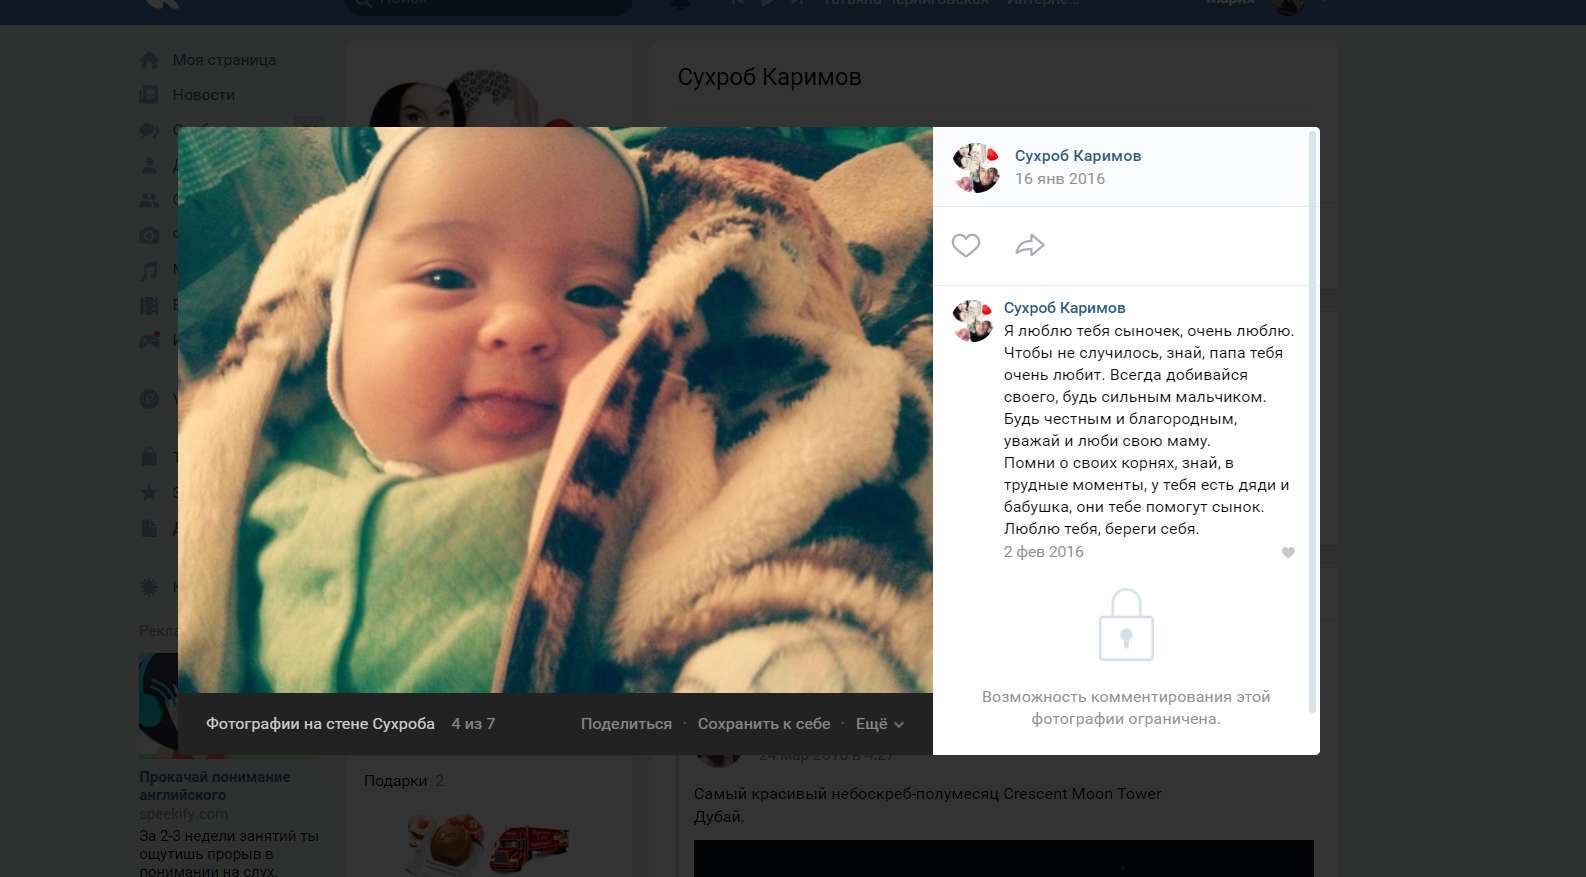Click Поделиться below the photo
This screenshot has width=1586, height=877.
click(626, 724)
